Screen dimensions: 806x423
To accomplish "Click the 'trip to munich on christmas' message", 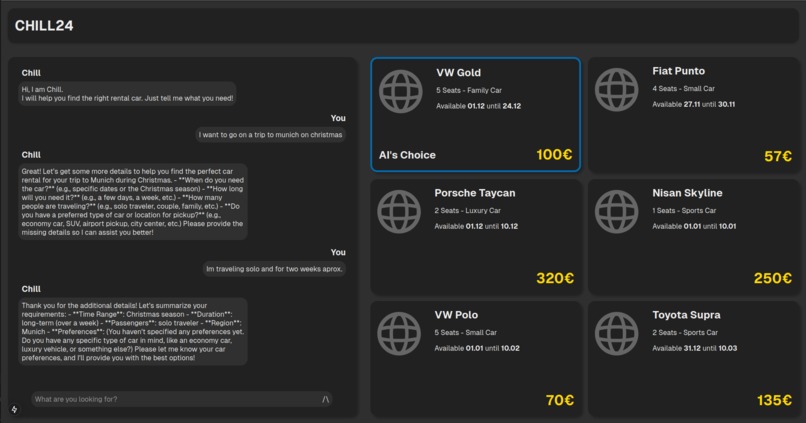I will 270,135.
